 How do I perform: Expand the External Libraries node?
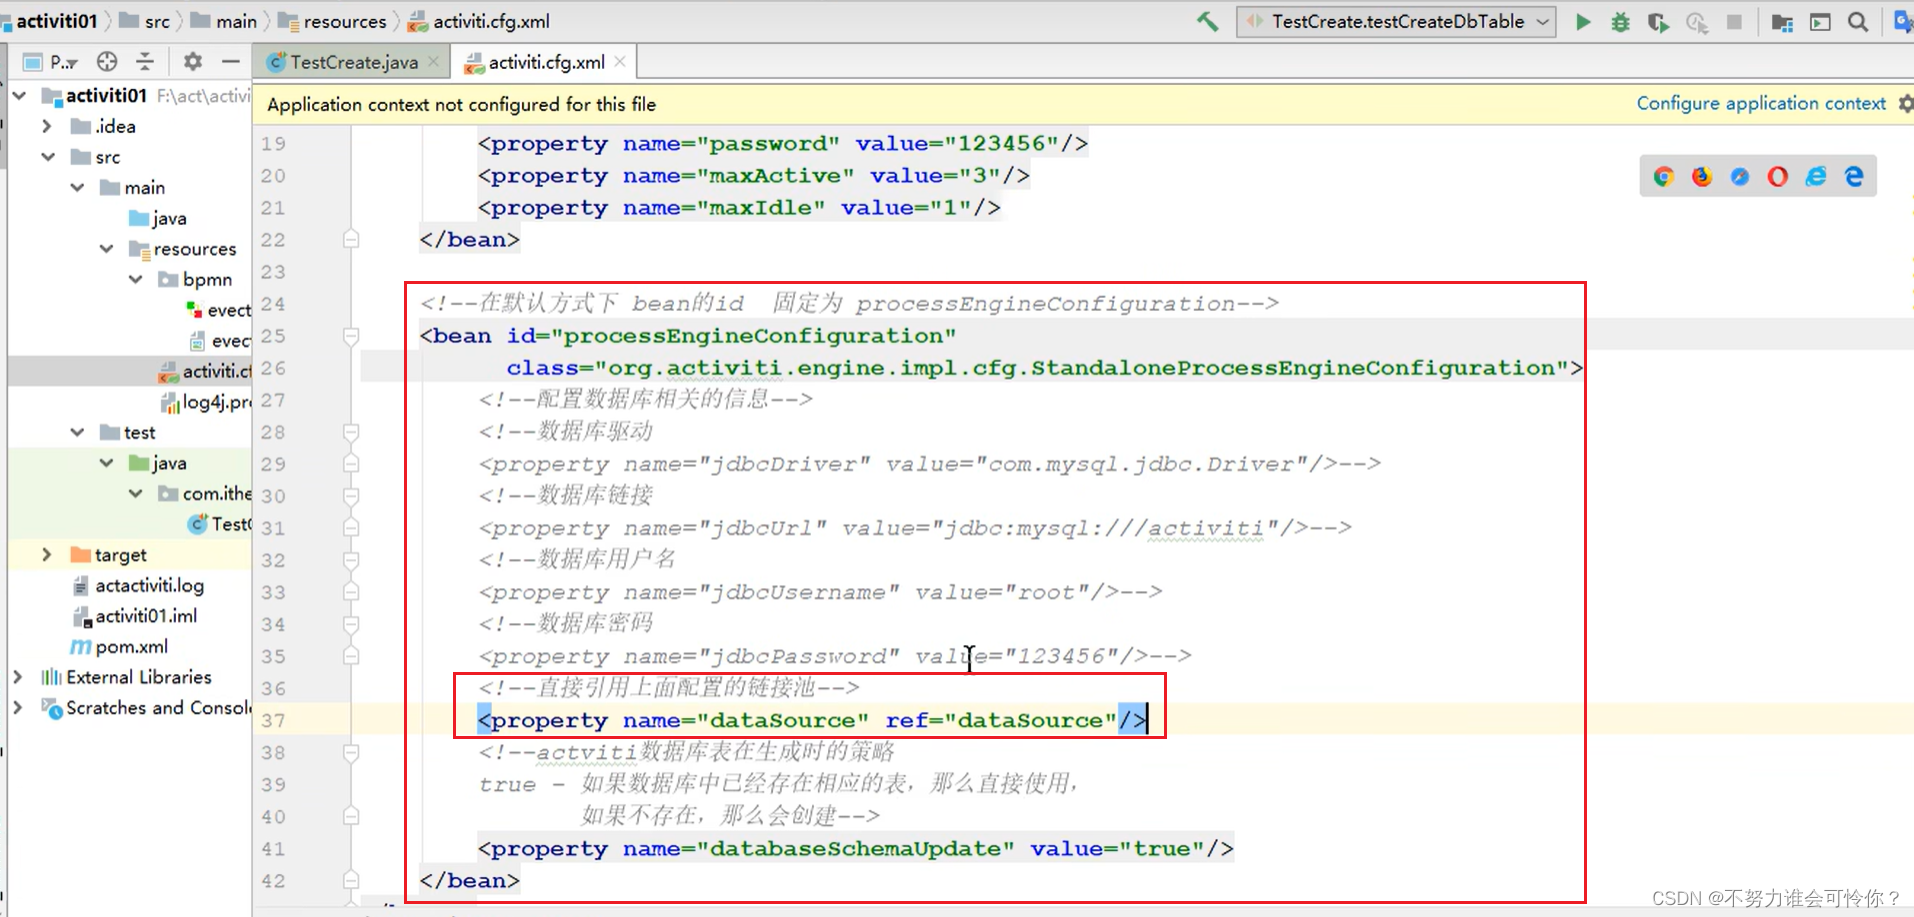click(x=17, y=677)
